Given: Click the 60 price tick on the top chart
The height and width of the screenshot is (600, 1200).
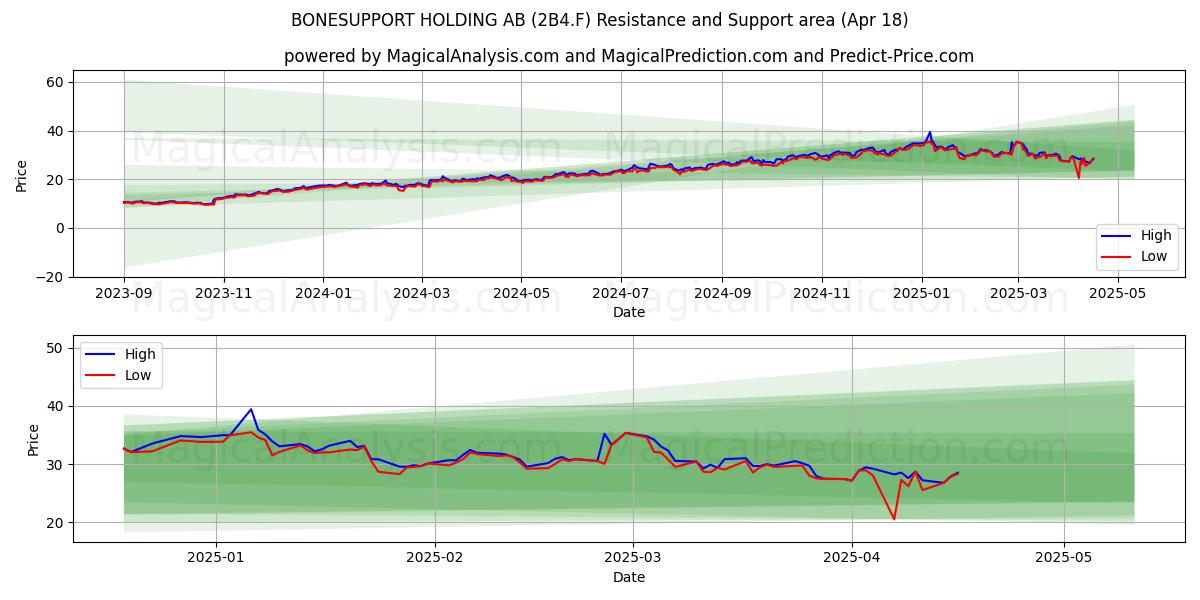Looking at the screenshot, I should [56, 82].
